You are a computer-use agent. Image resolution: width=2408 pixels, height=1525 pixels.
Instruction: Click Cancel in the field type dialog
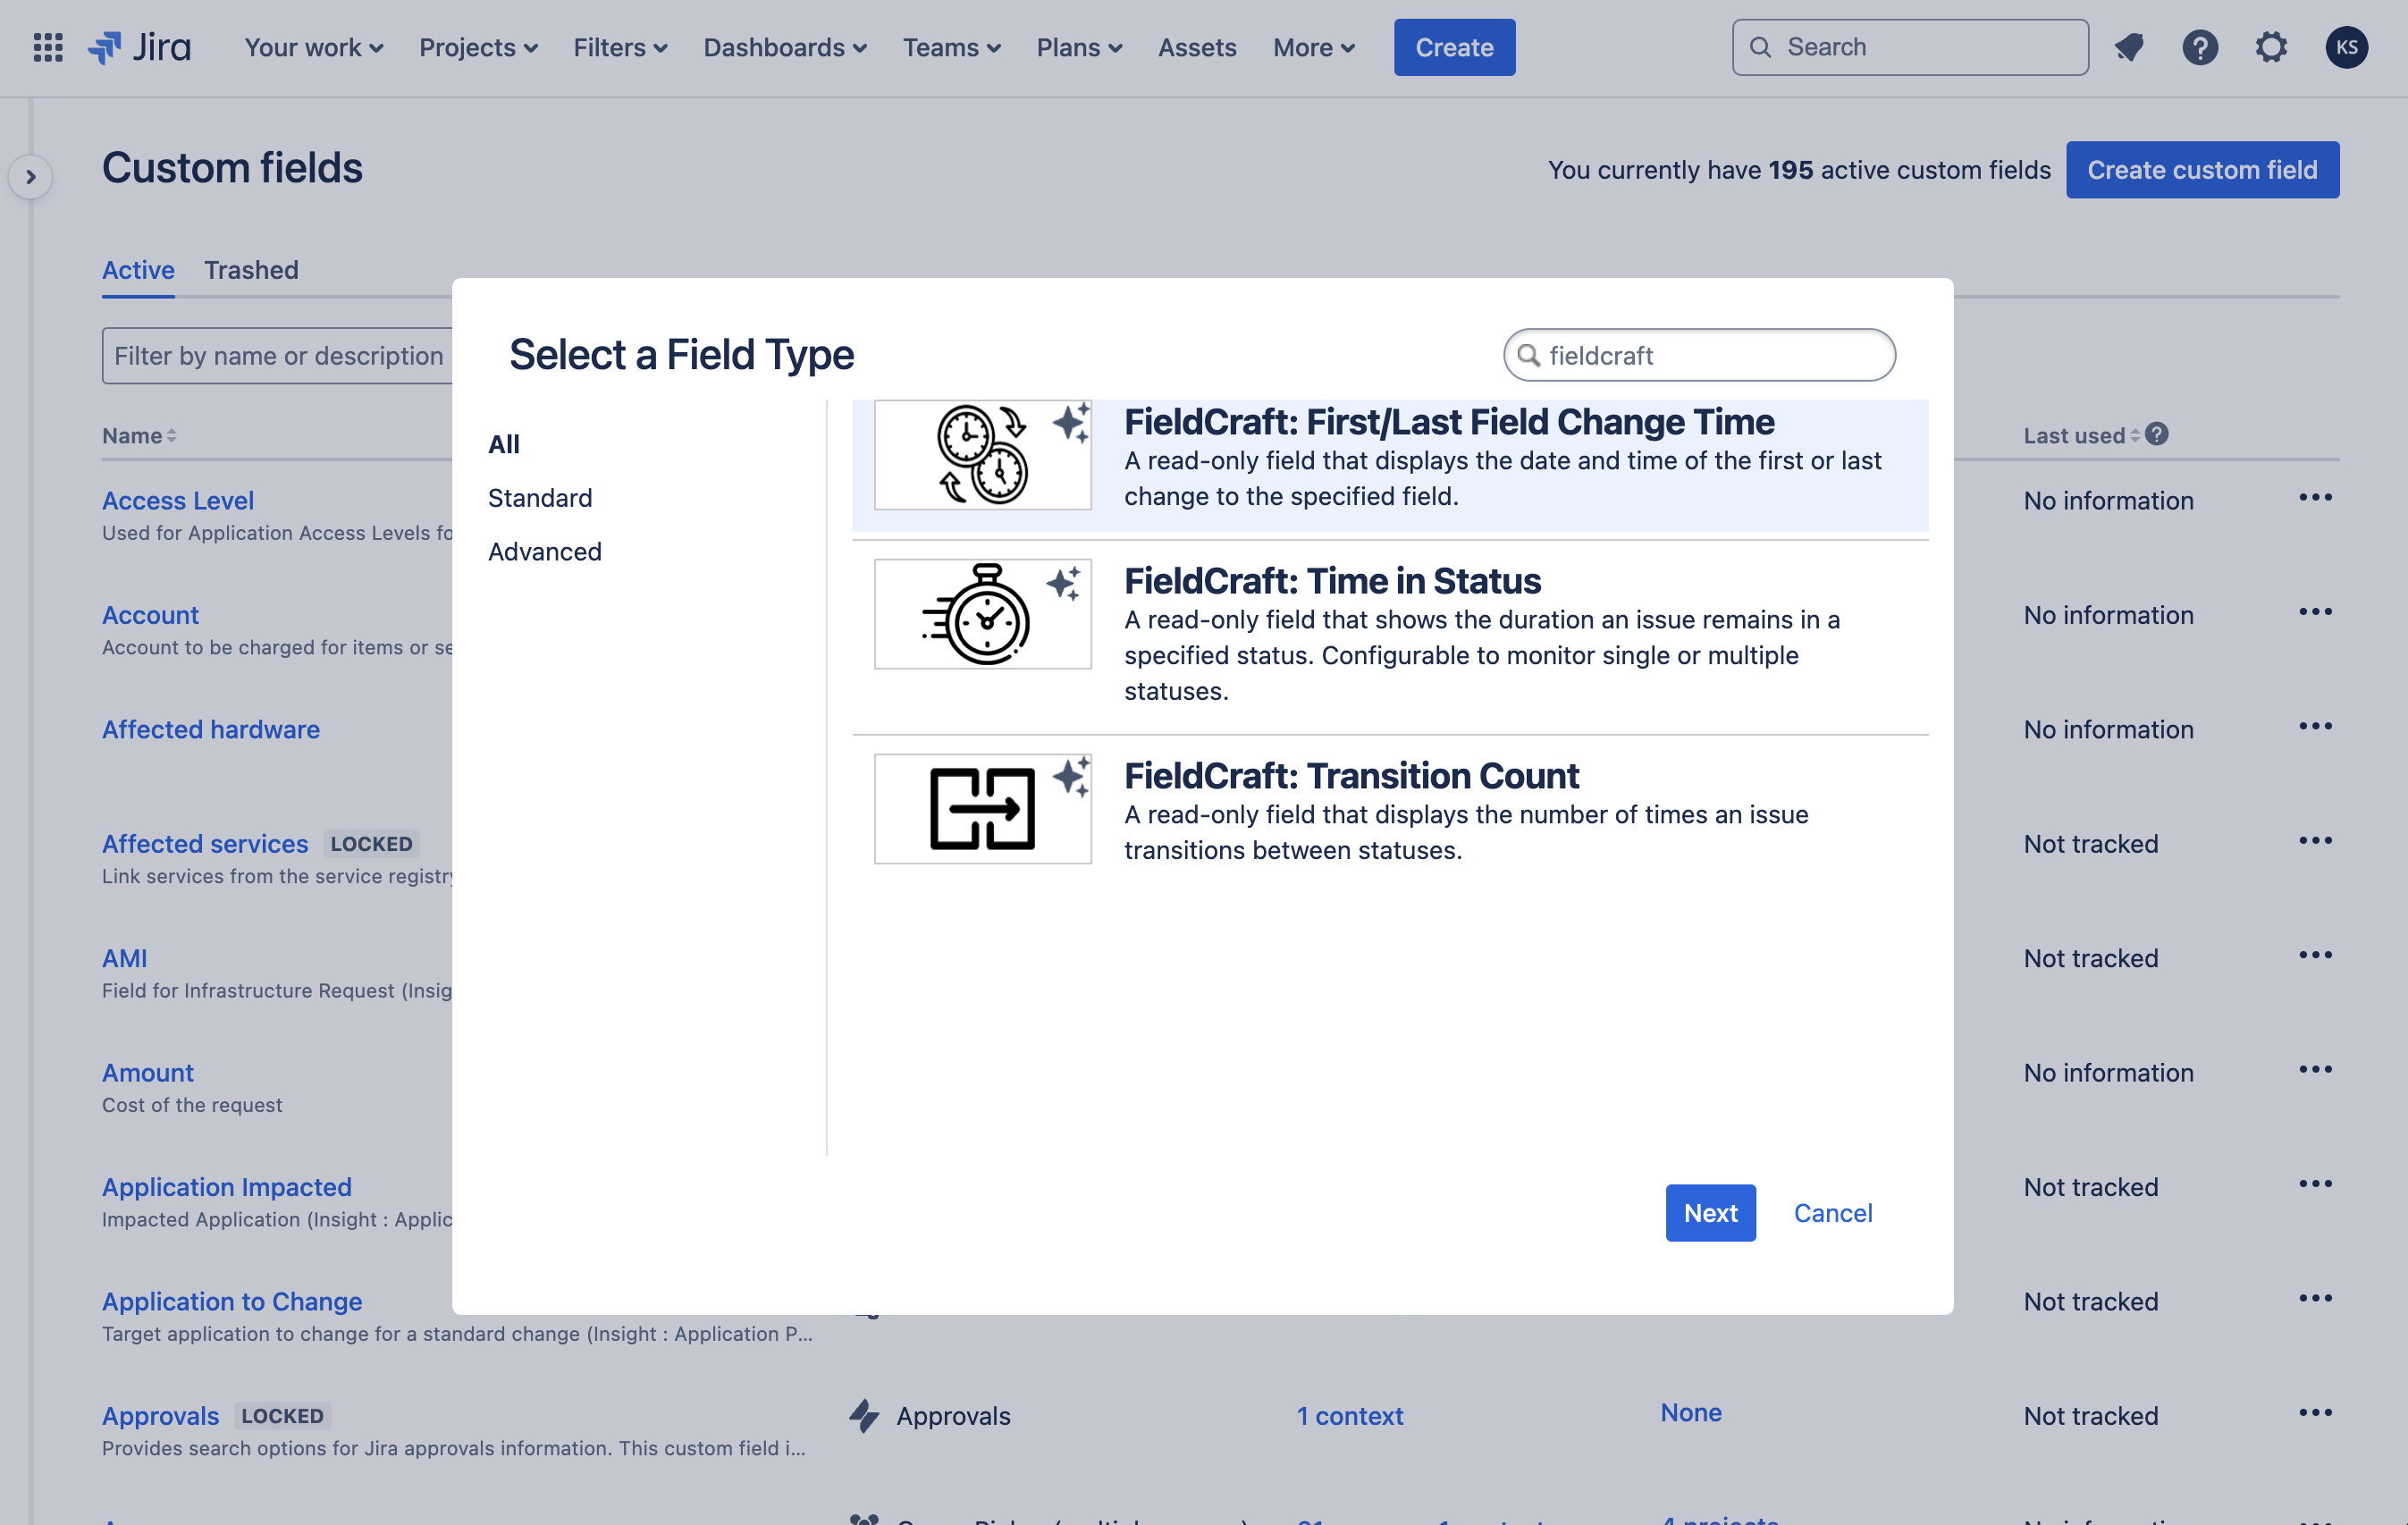[1832, 1212]
